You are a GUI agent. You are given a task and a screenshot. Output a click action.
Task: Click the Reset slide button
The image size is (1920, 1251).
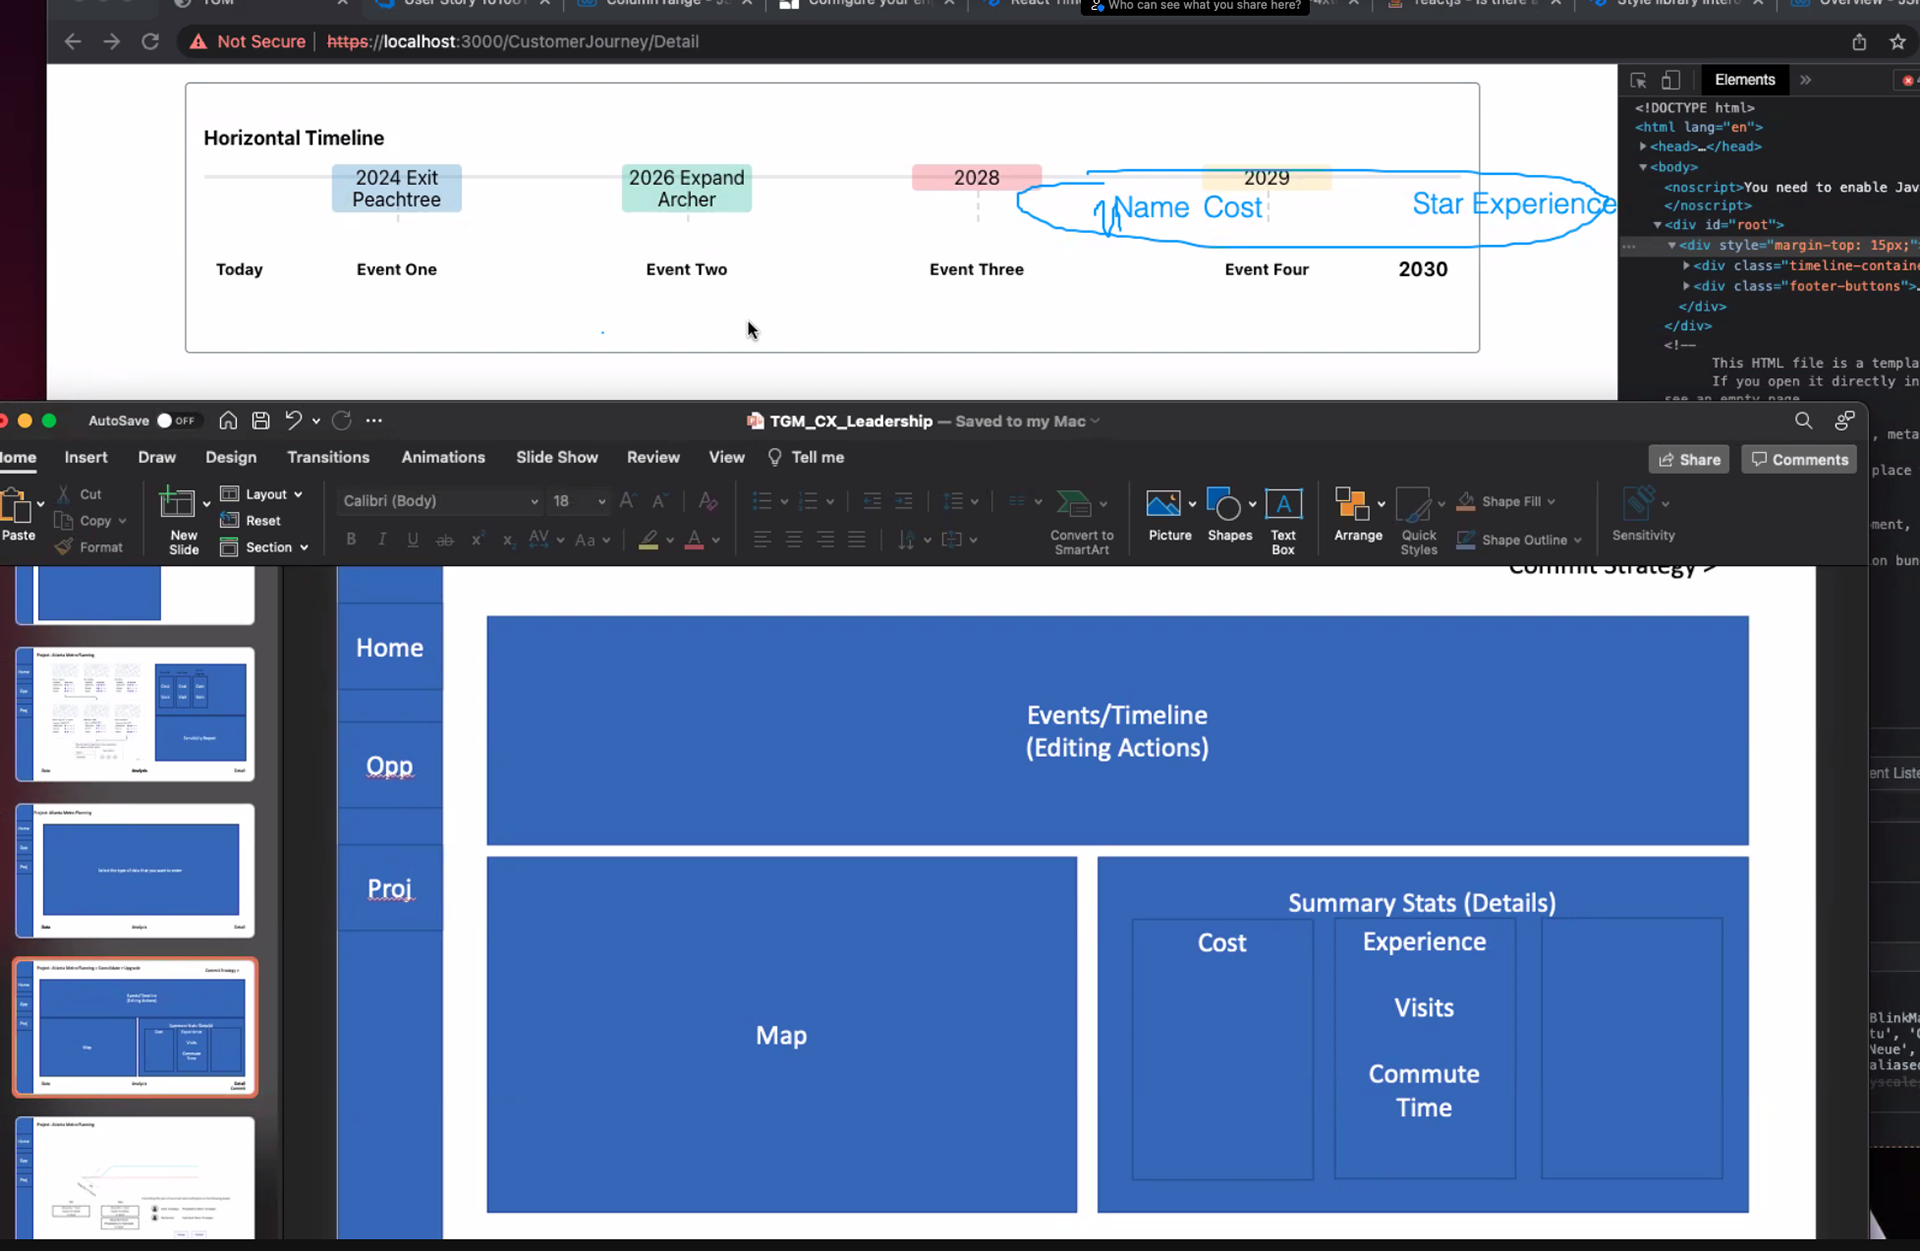click(251, 521)
